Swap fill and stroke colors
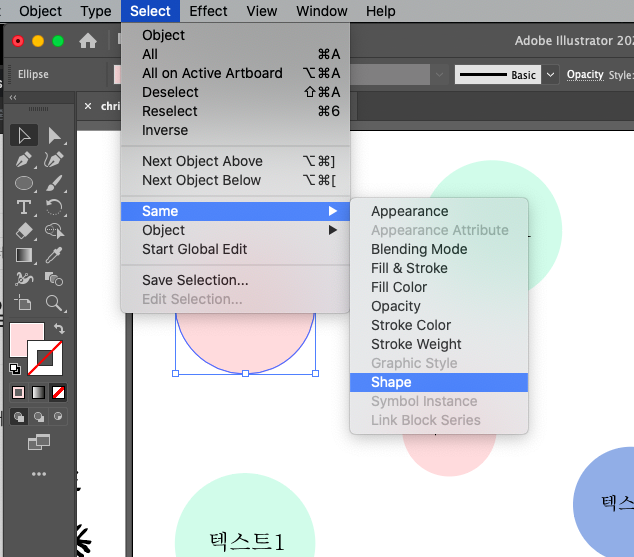The width and height of the screenshot is (634, 557). click(x=59, y=328)
